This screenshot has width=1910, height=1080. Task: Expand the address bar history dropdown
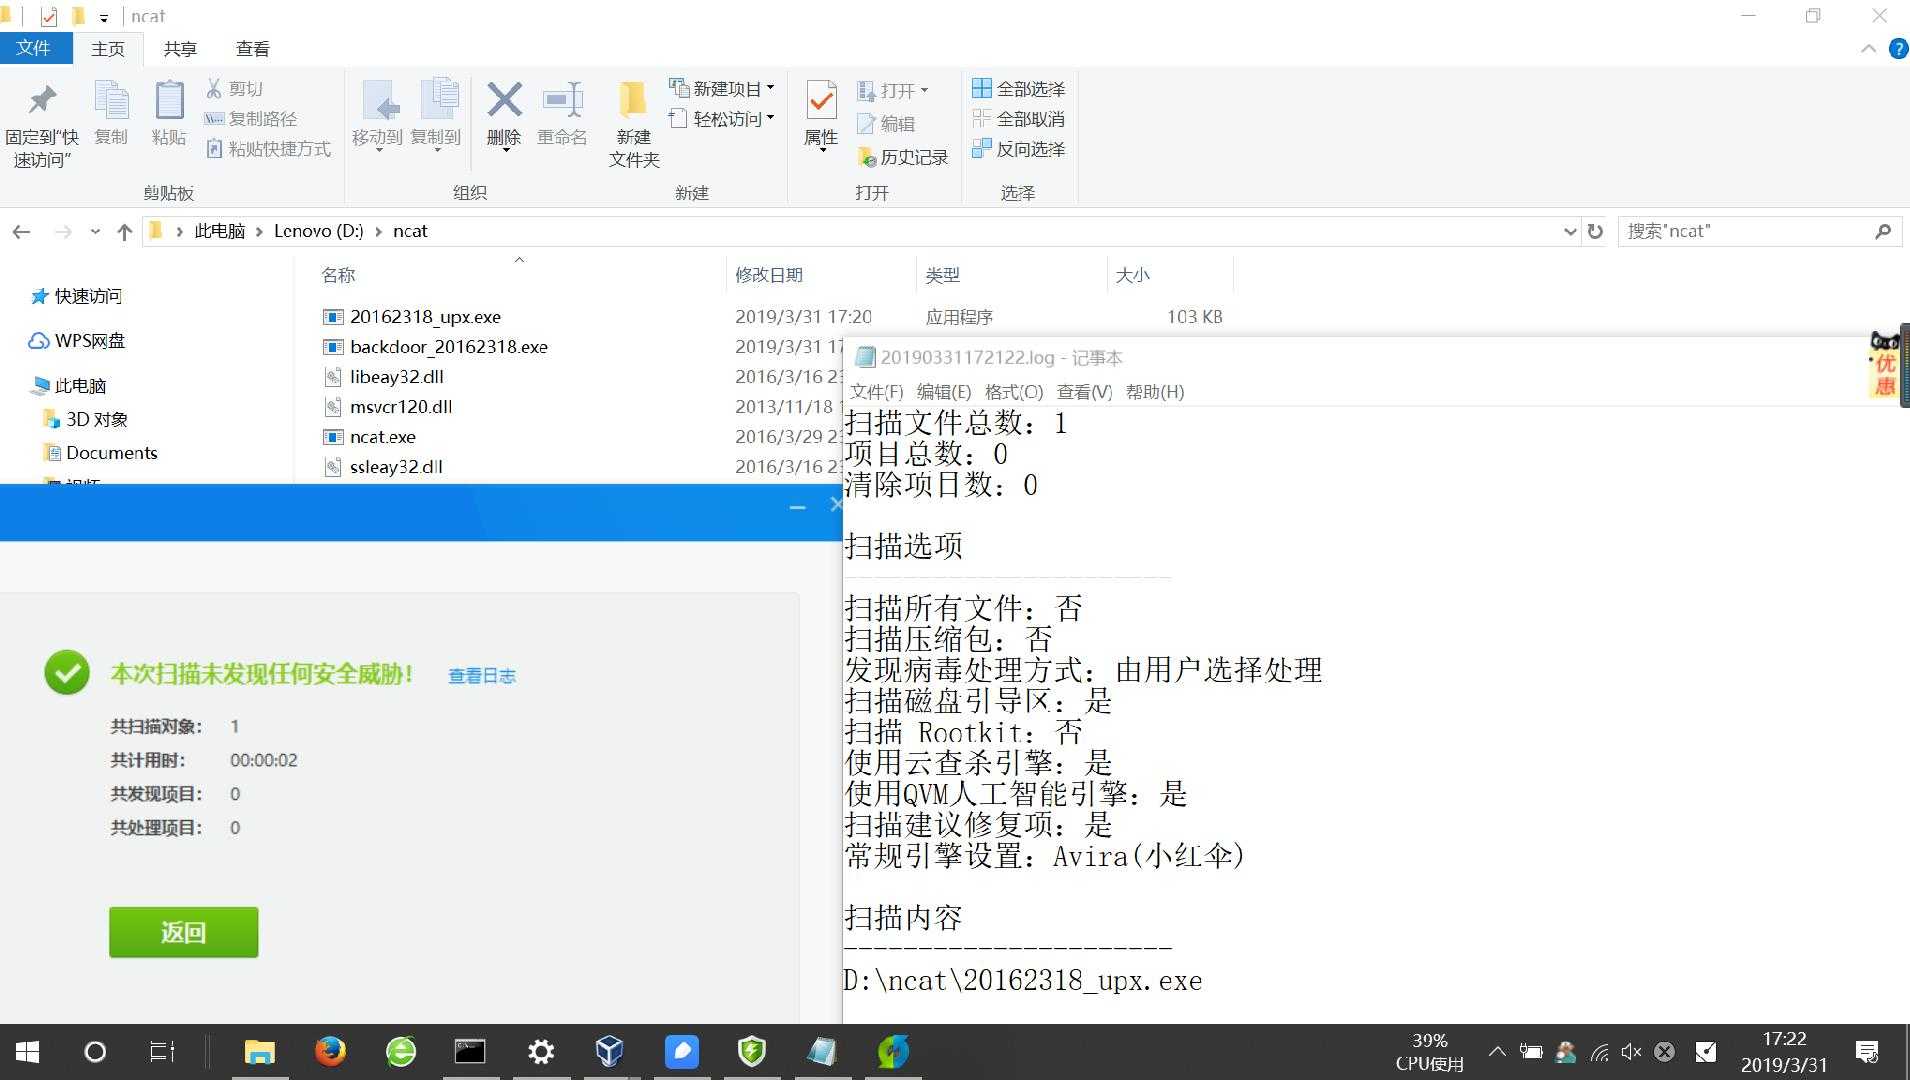click(x=1569, y=231)
